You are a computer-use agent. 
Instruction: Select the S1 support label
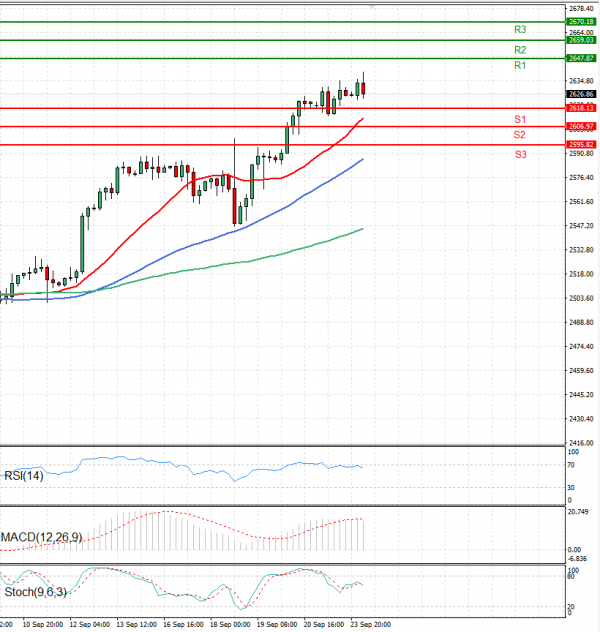[520, 119]
